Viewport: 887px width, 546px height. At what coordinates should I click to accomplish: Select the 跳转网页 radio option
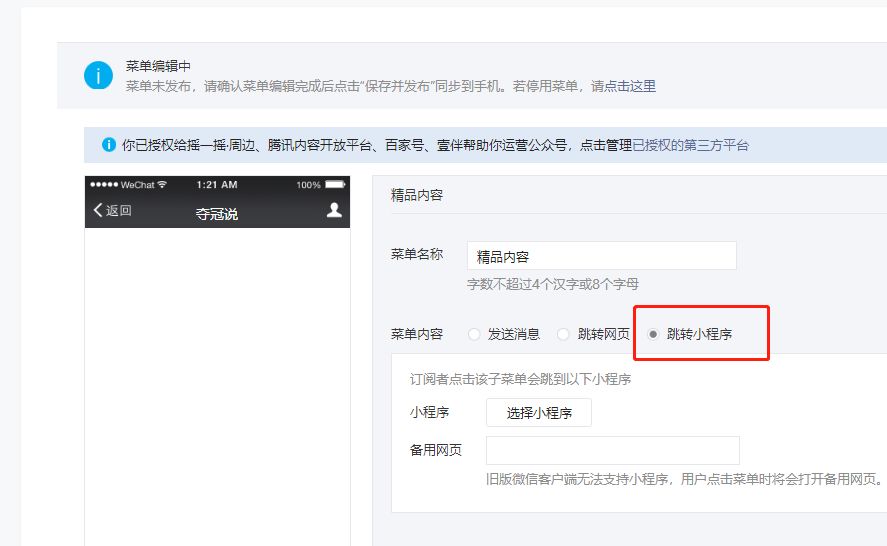click(x=563, y=334)
